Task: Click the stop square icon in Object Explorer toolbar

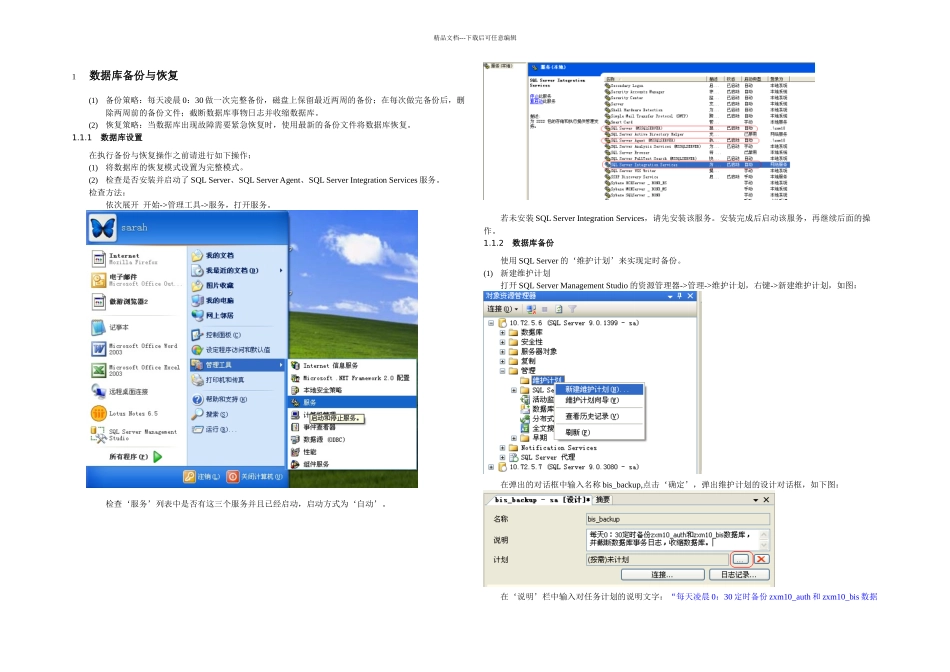Action: [545, 309]
